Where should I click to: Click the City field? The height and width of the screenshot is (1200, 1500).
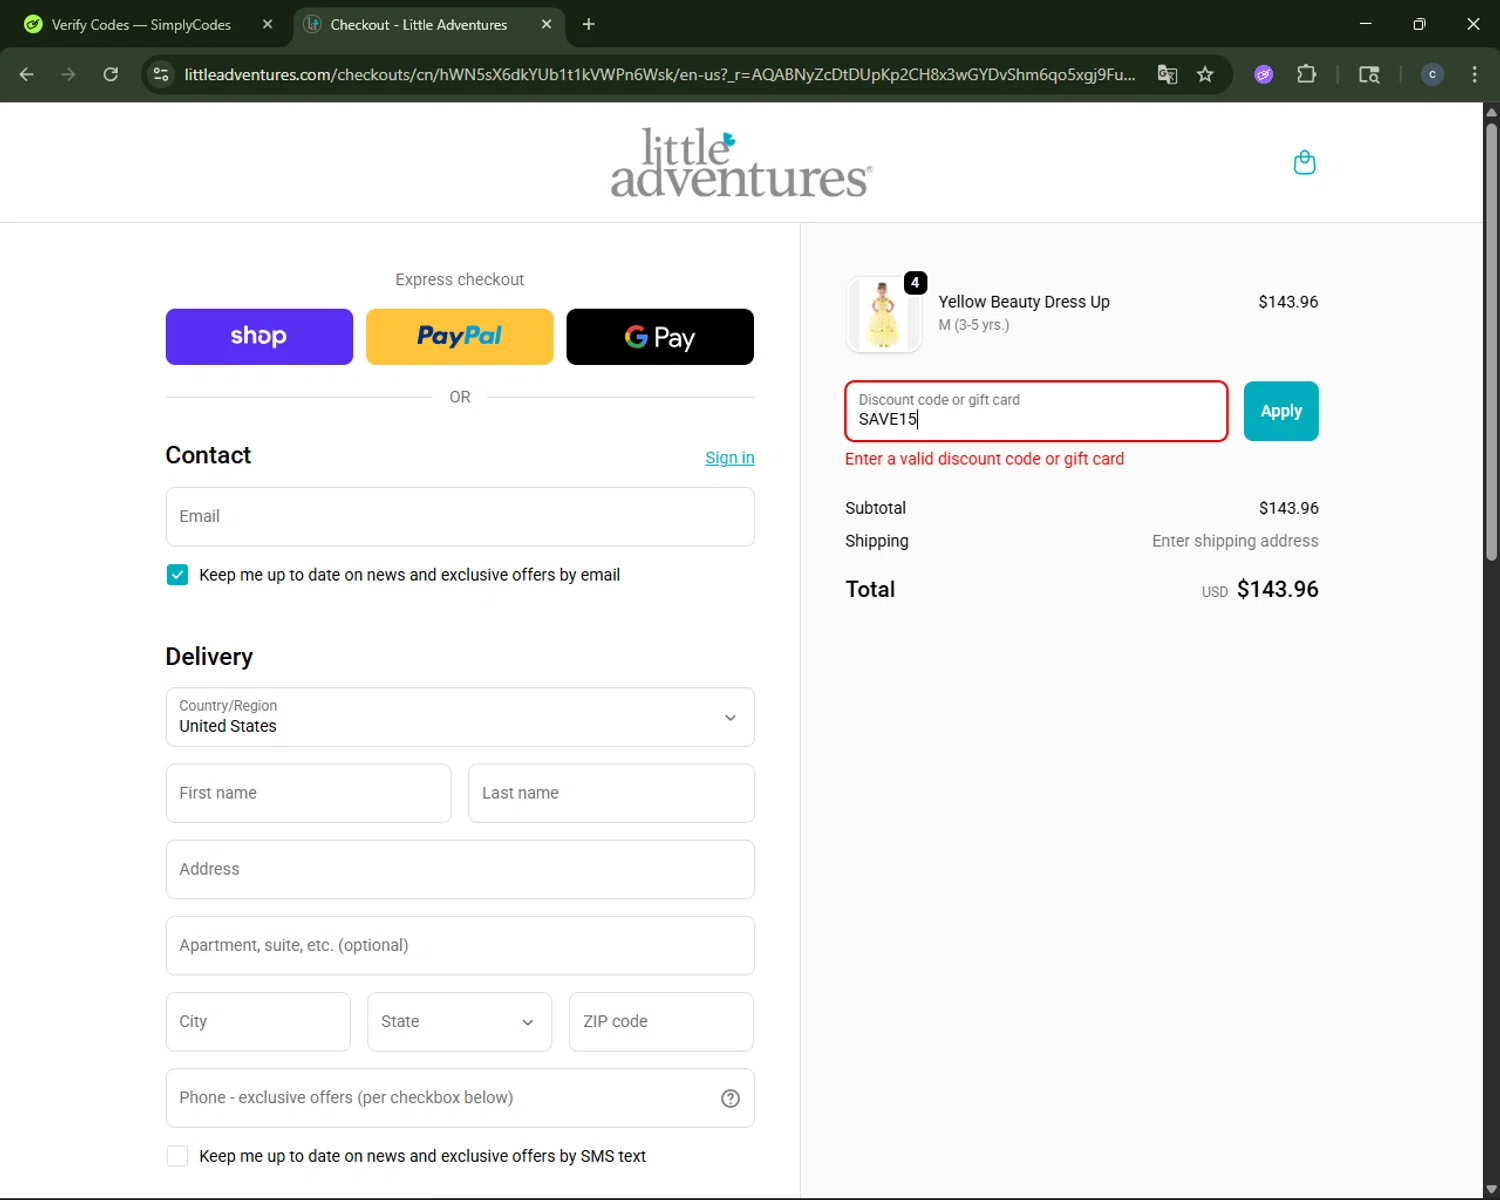258,1021
